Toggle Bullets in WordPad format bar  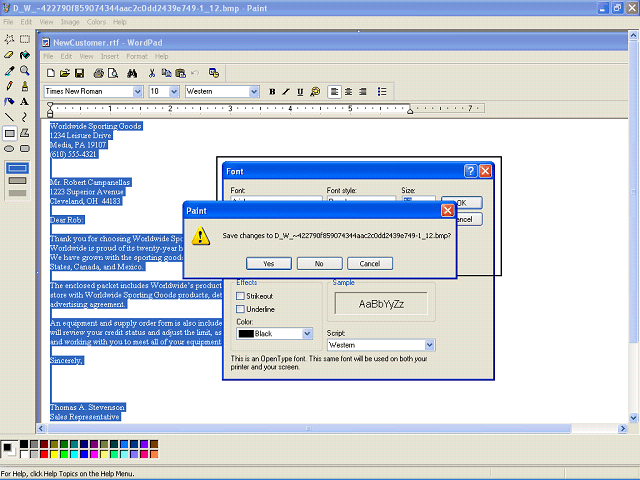382,92
